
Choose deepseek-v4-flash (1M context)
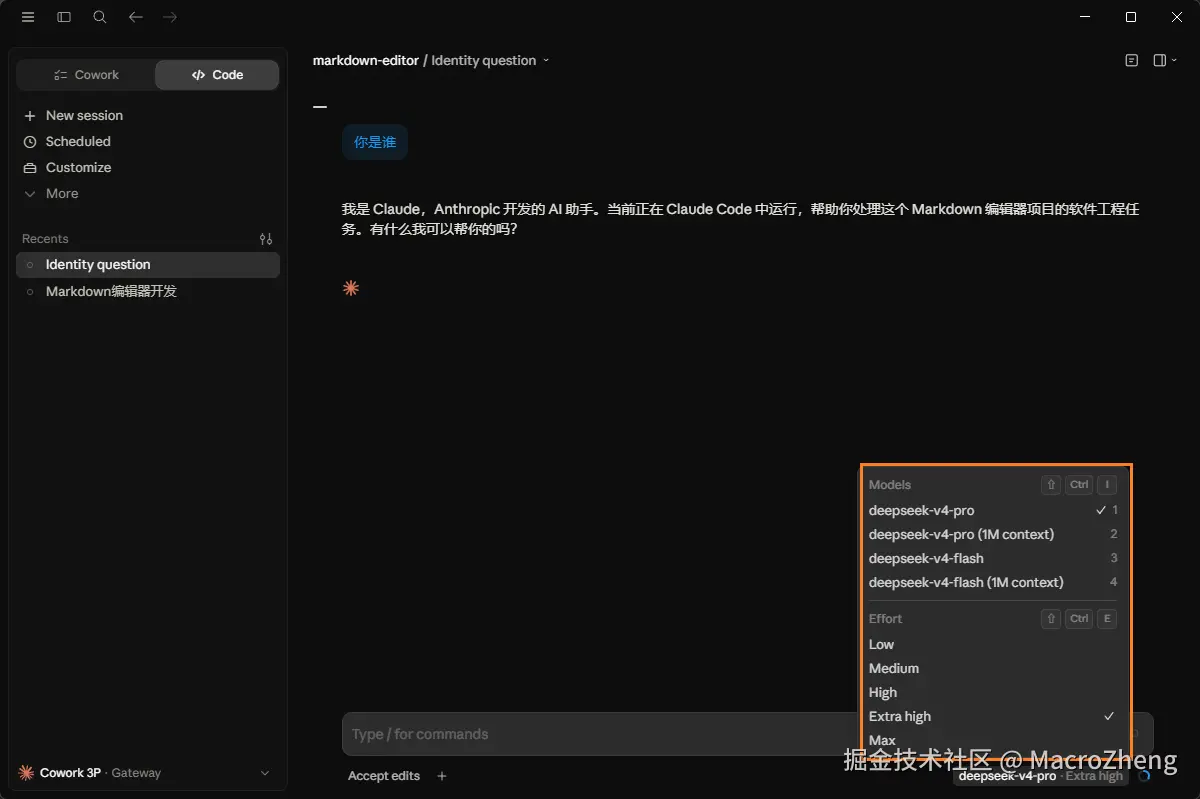[993, 583]
